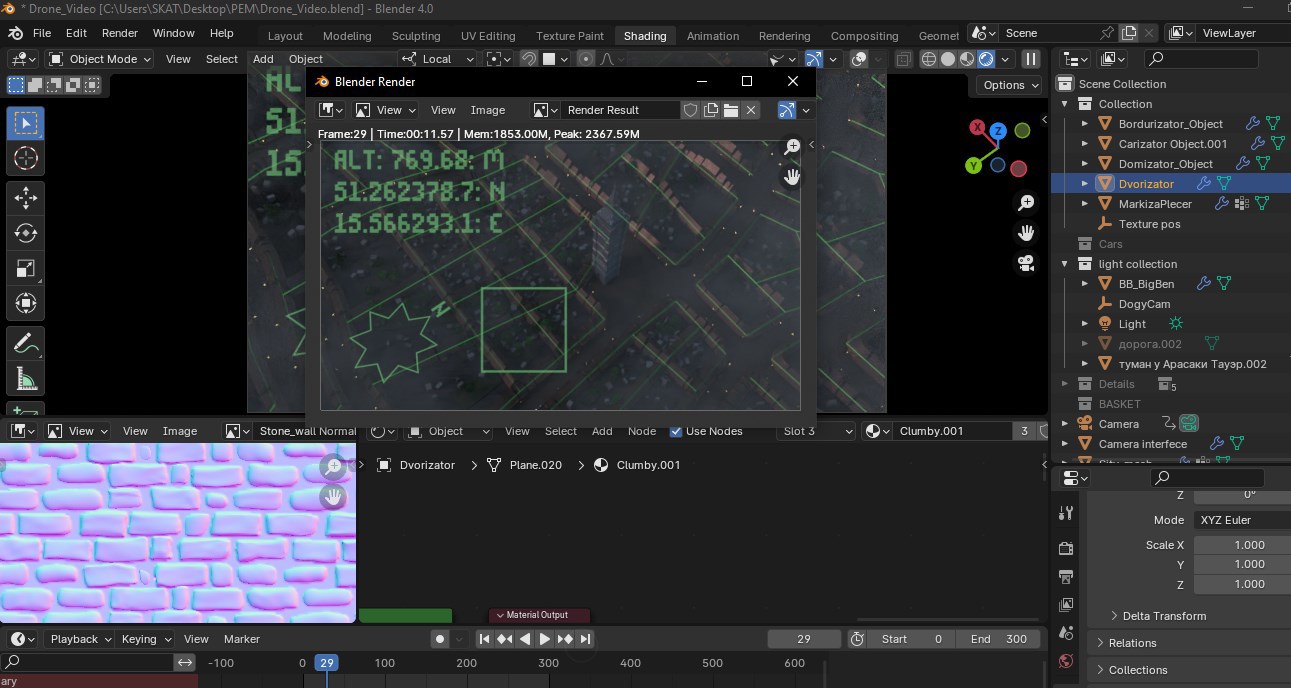
Task: Click viewport zoom magnifier gizmo
Action: tap(1026, 203)
